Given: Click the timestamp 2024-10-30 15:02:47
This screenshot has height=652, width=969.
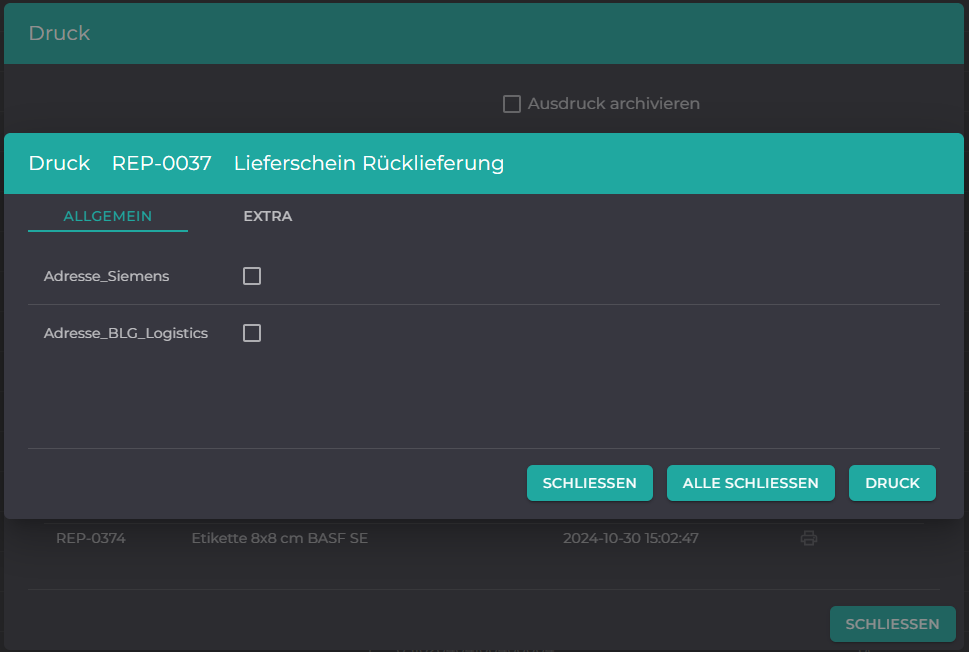Looking at the screenshot, I should (630, 538).
